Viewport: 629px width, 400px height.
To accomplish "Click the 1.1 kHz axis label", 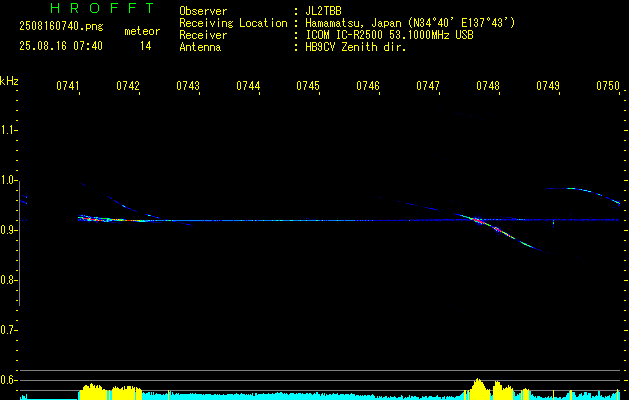I will pos(8,130).
